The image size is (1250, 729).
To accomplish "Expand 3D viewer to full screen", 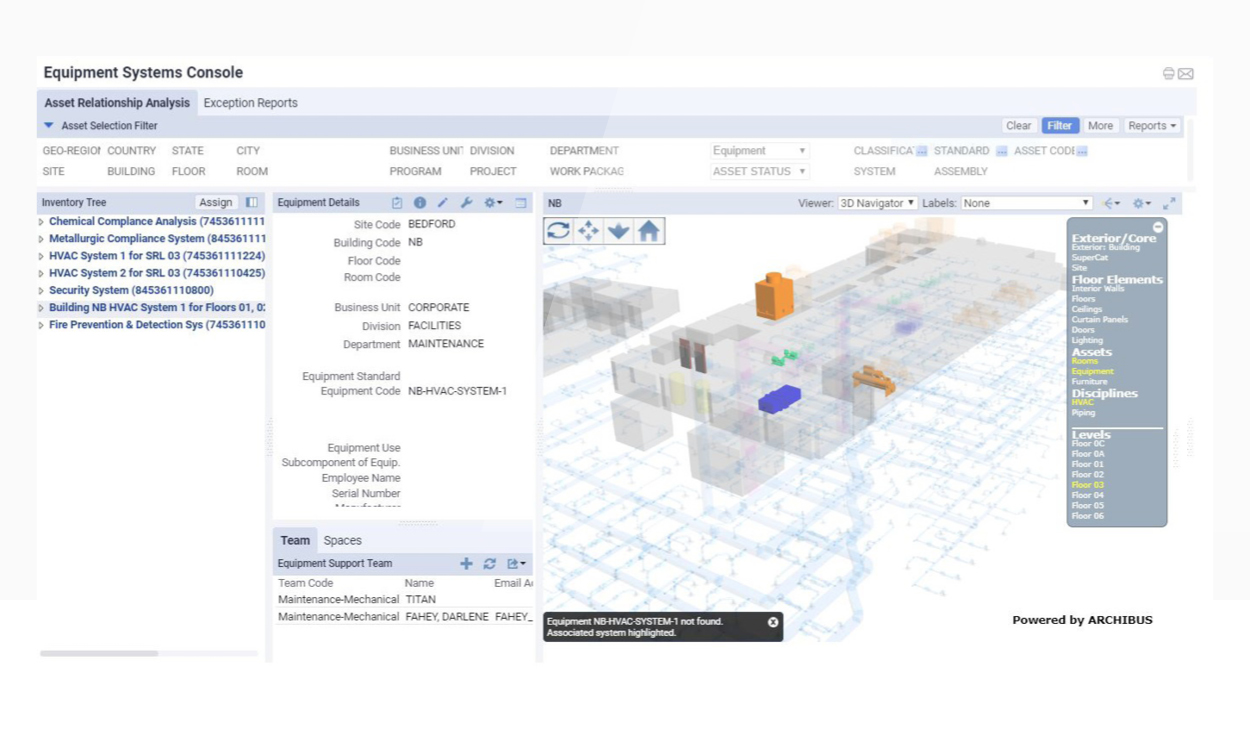I will tap(1169, 203).
